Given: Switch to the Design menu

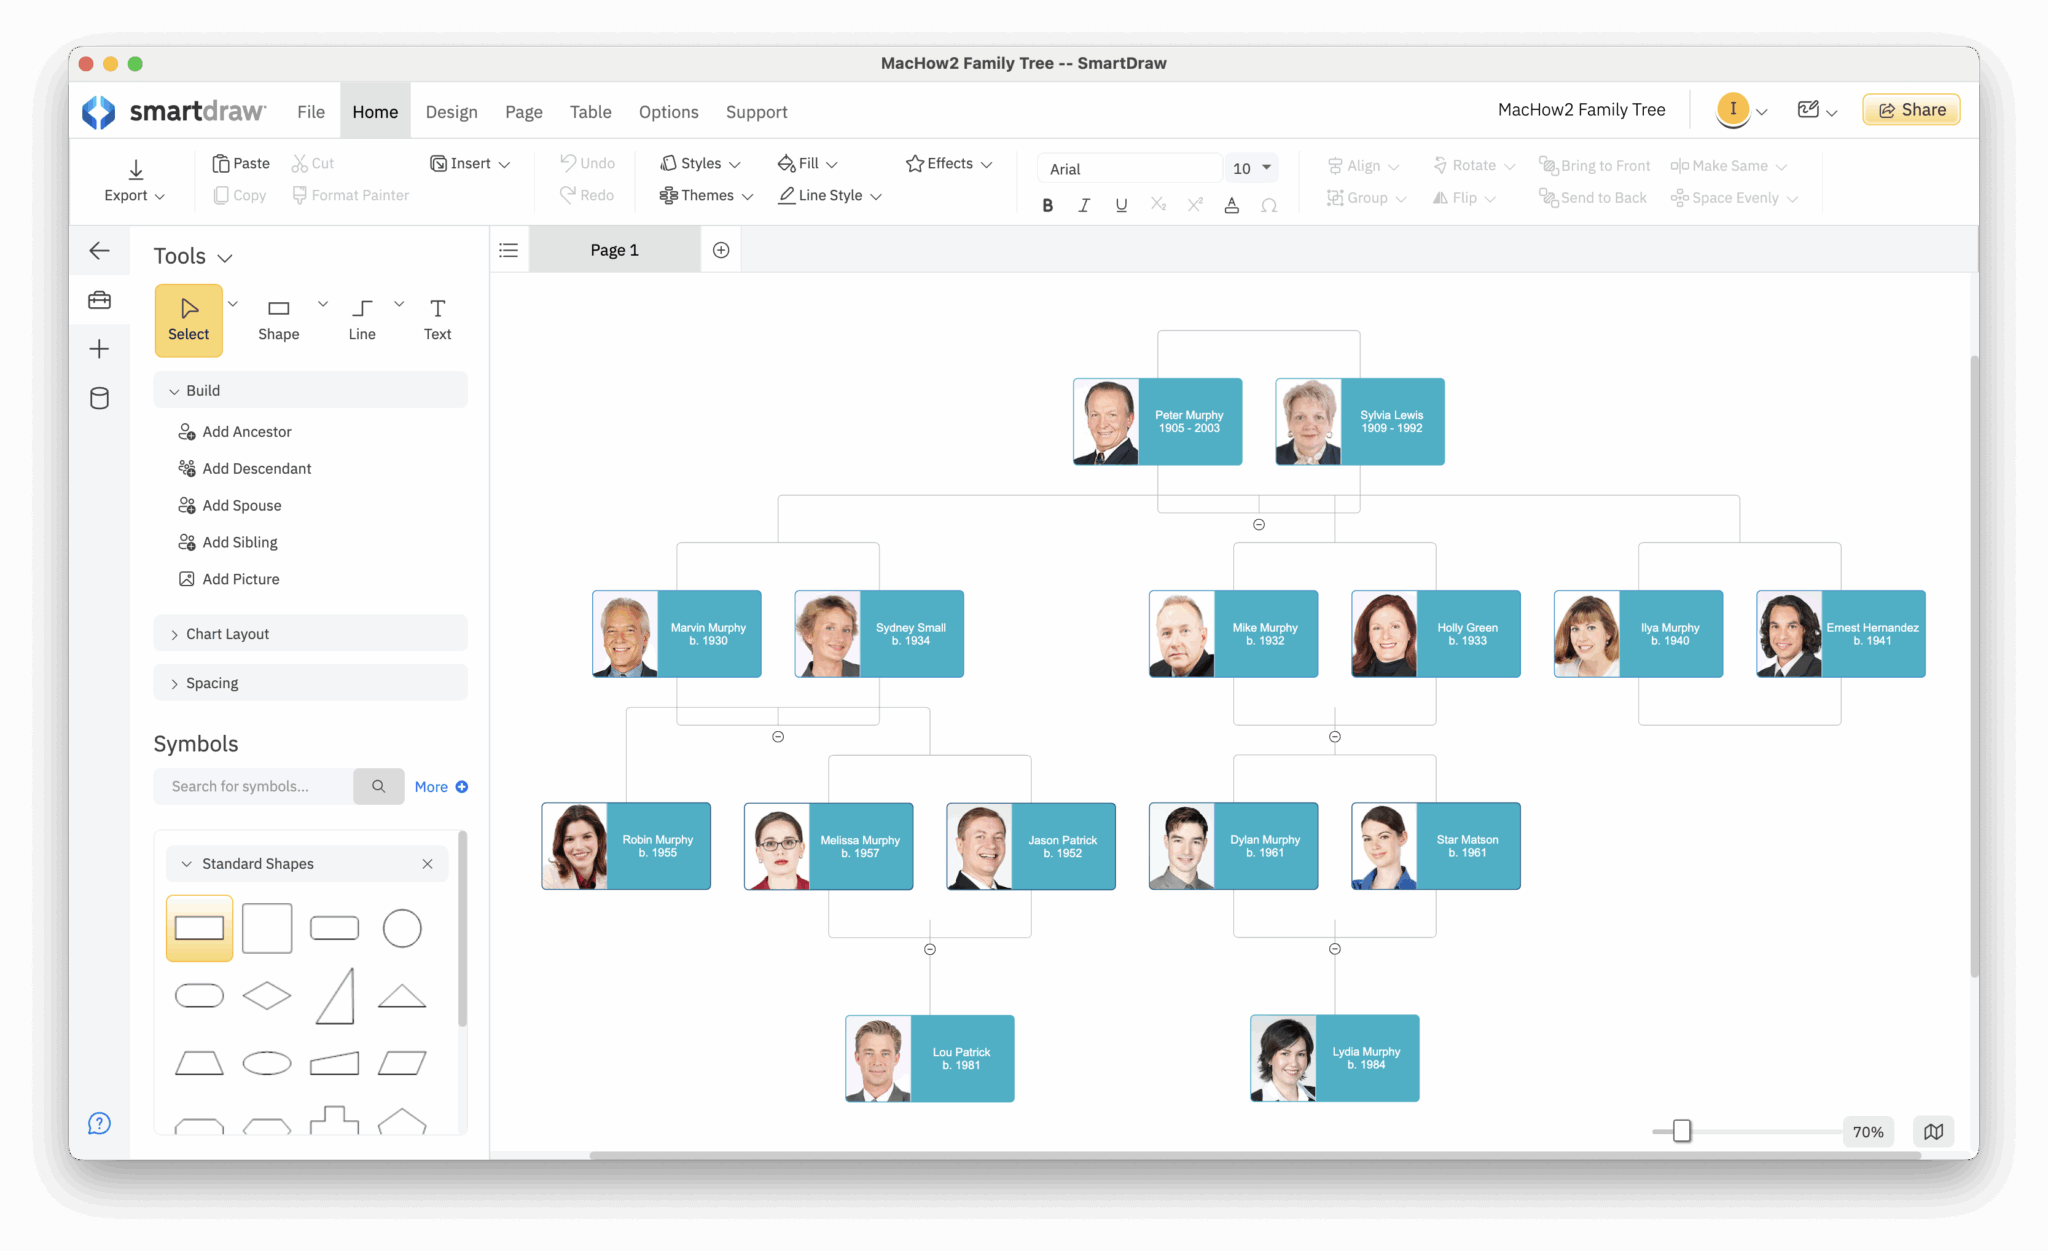Looking at the screenshot, I should click(x=451, y=111).
